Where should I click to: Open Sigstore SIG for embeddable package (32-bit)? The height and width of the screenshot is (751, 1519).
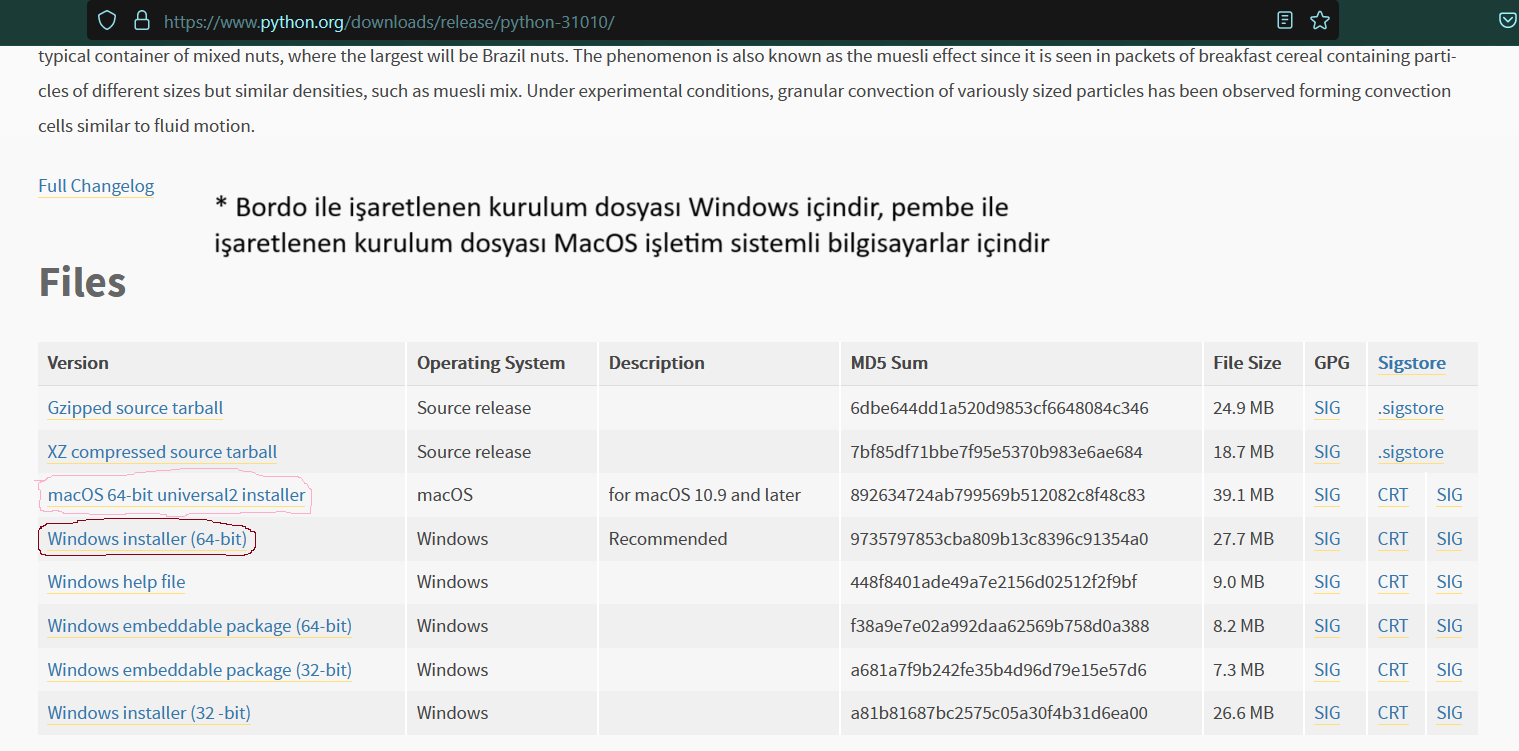(x=1449, y=670)
